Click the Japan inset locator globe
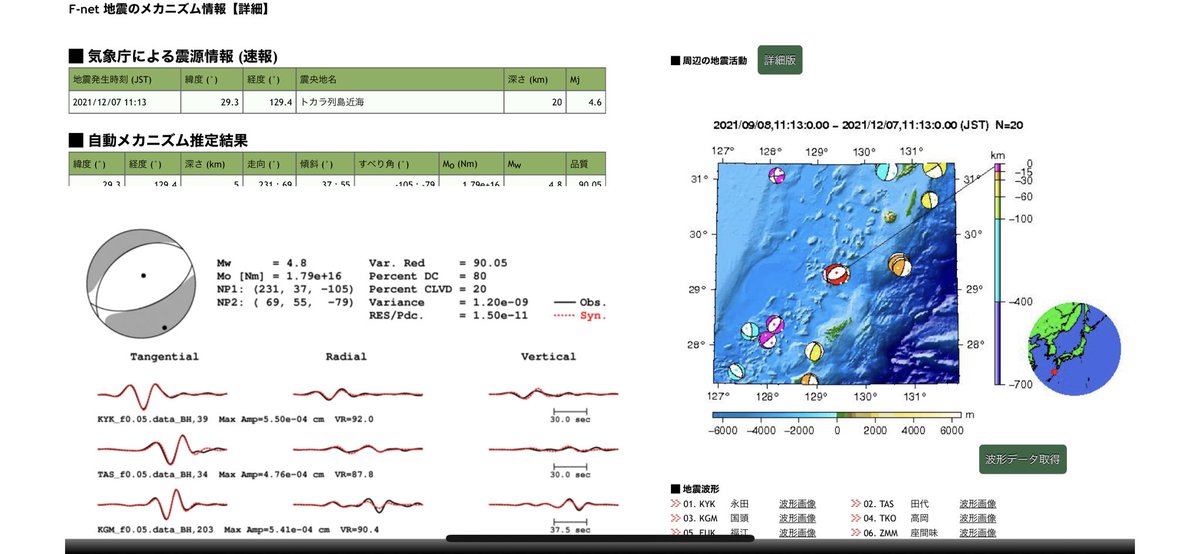 1073,347
